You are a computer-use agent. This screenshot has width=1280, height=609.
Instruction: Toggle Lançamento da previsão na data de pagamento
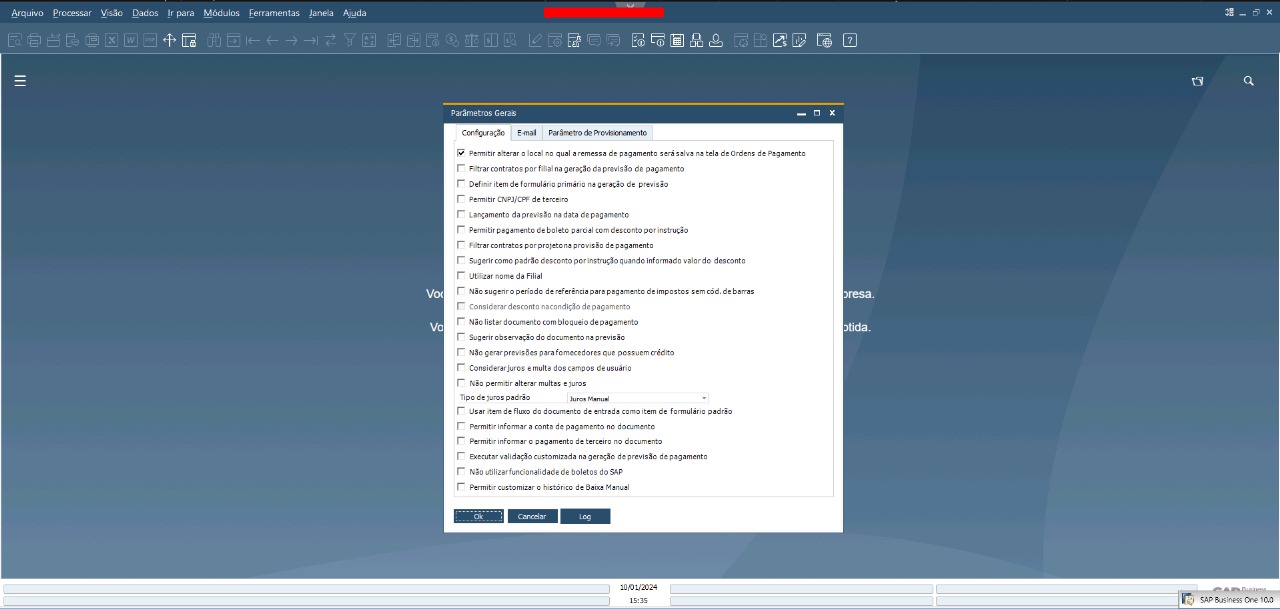click(x=461, y=214)
